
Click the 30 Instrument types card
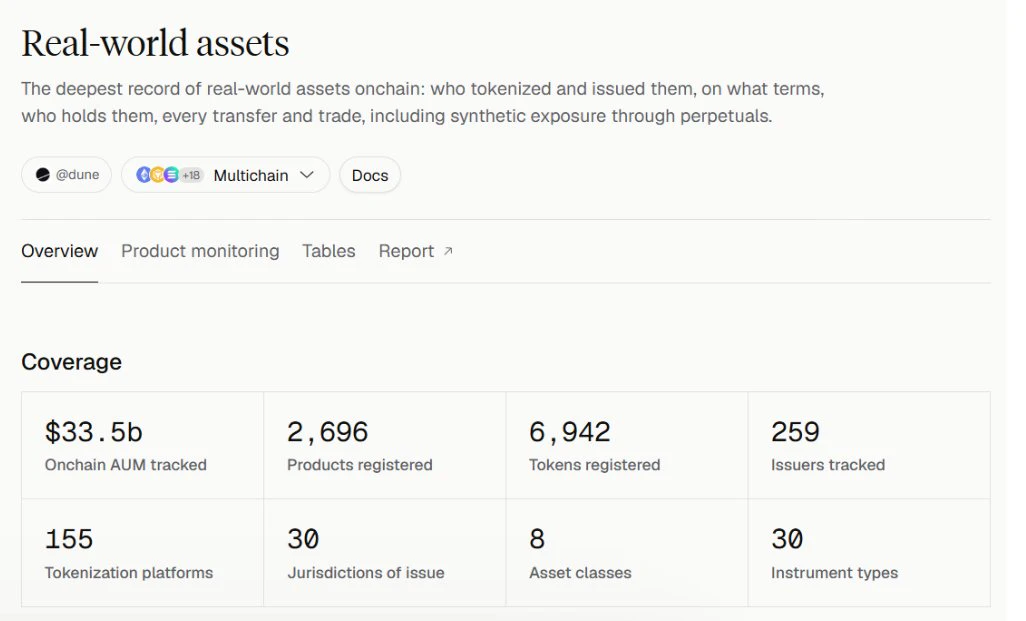[869, 553]
